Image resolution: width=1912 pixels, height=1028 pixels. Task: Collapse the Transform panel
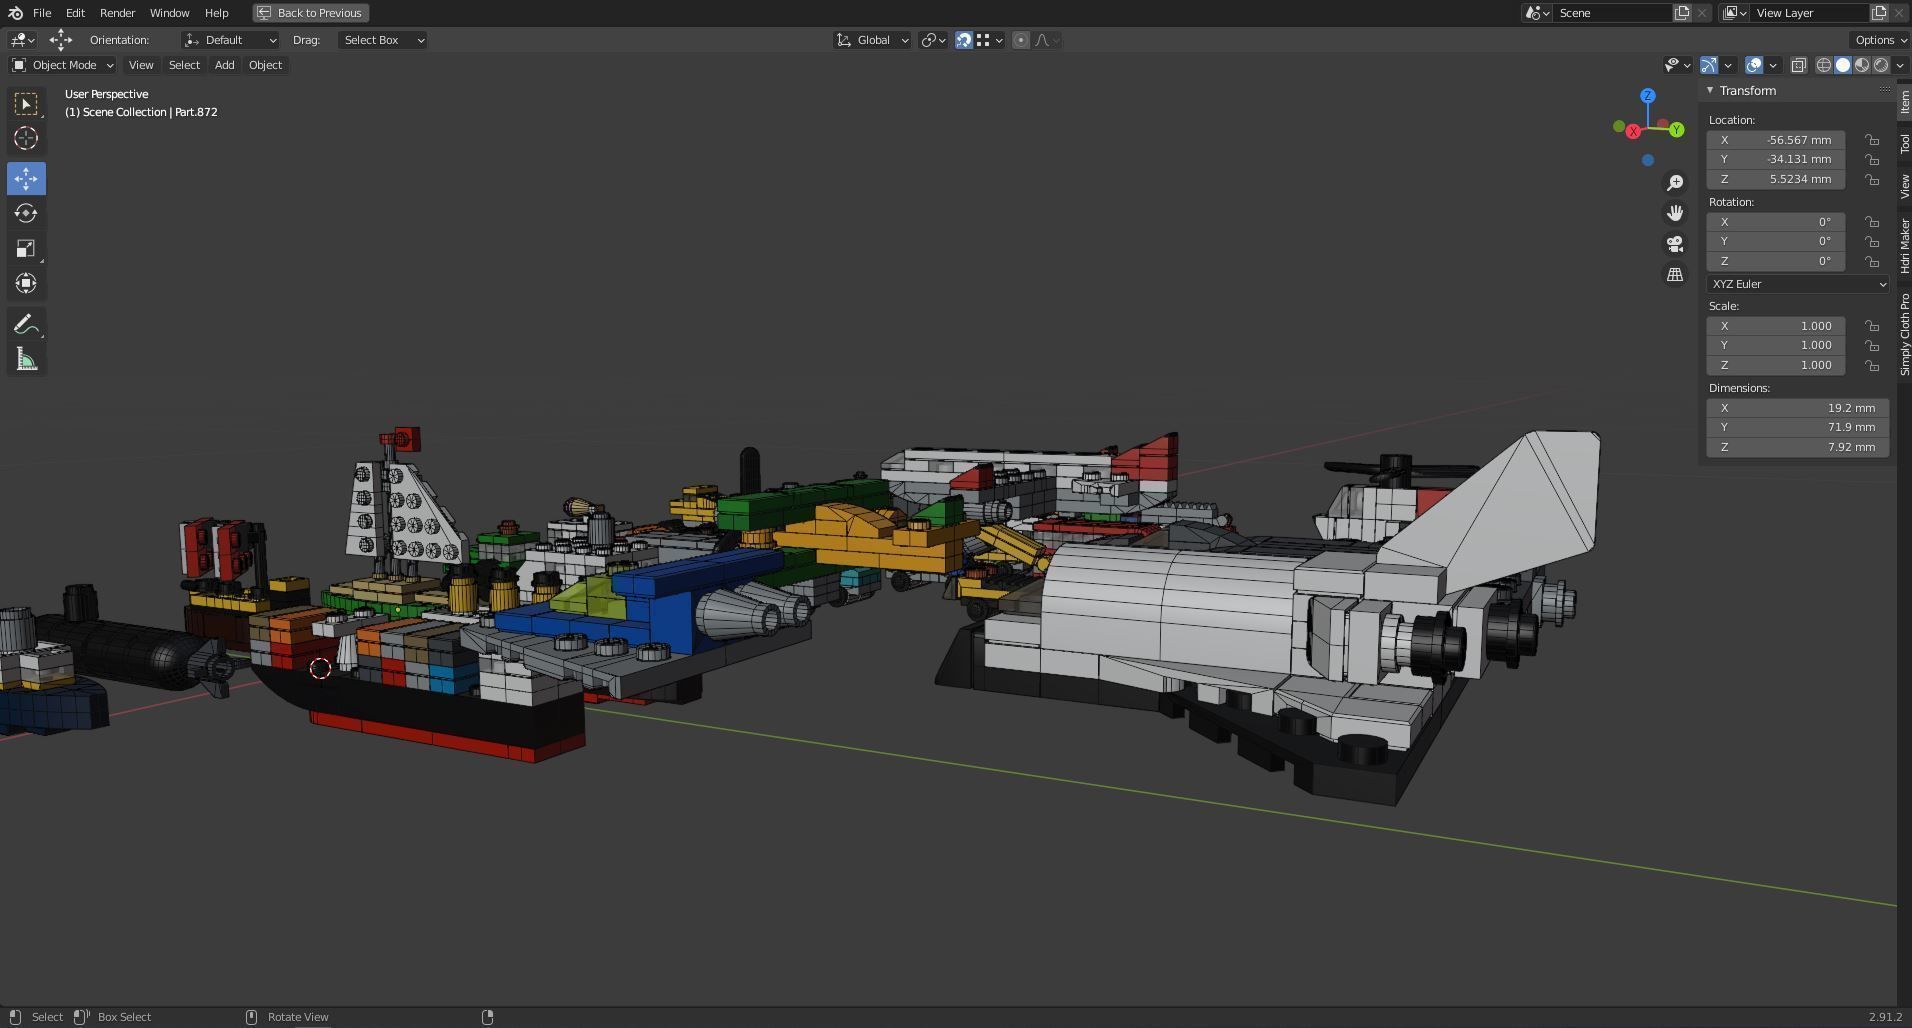tap(1710, 91)
